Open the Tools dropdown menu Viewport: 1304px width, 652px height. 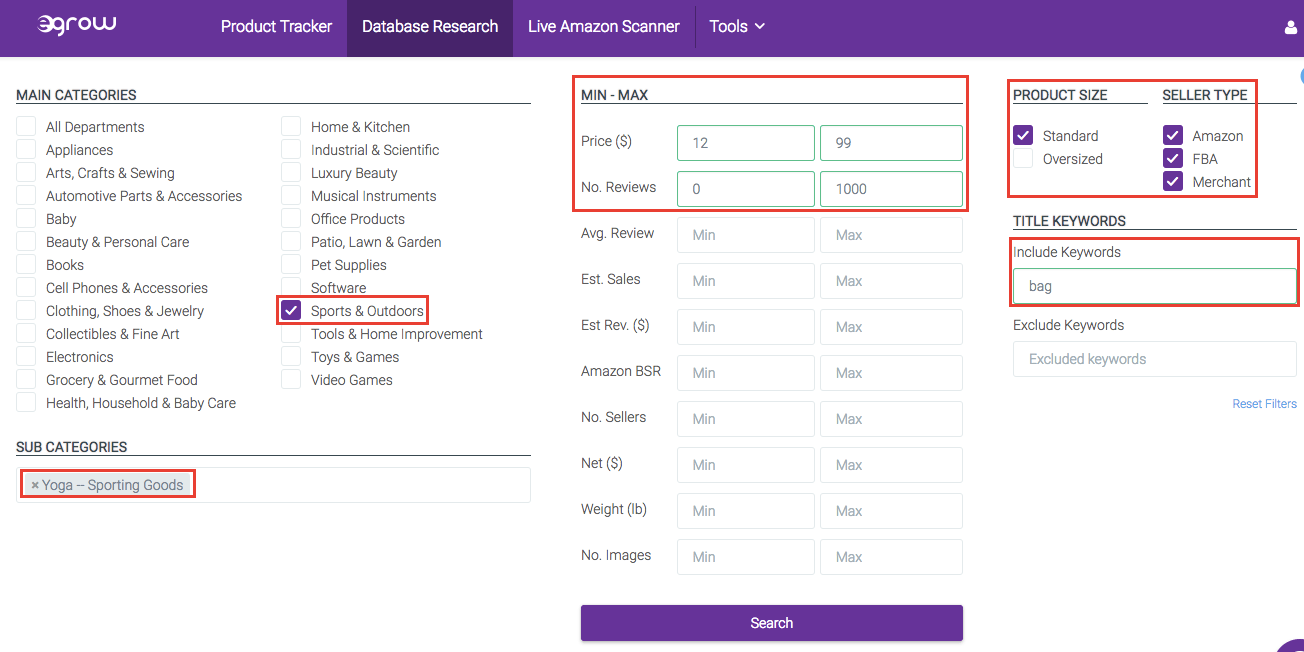click(737, 27)
